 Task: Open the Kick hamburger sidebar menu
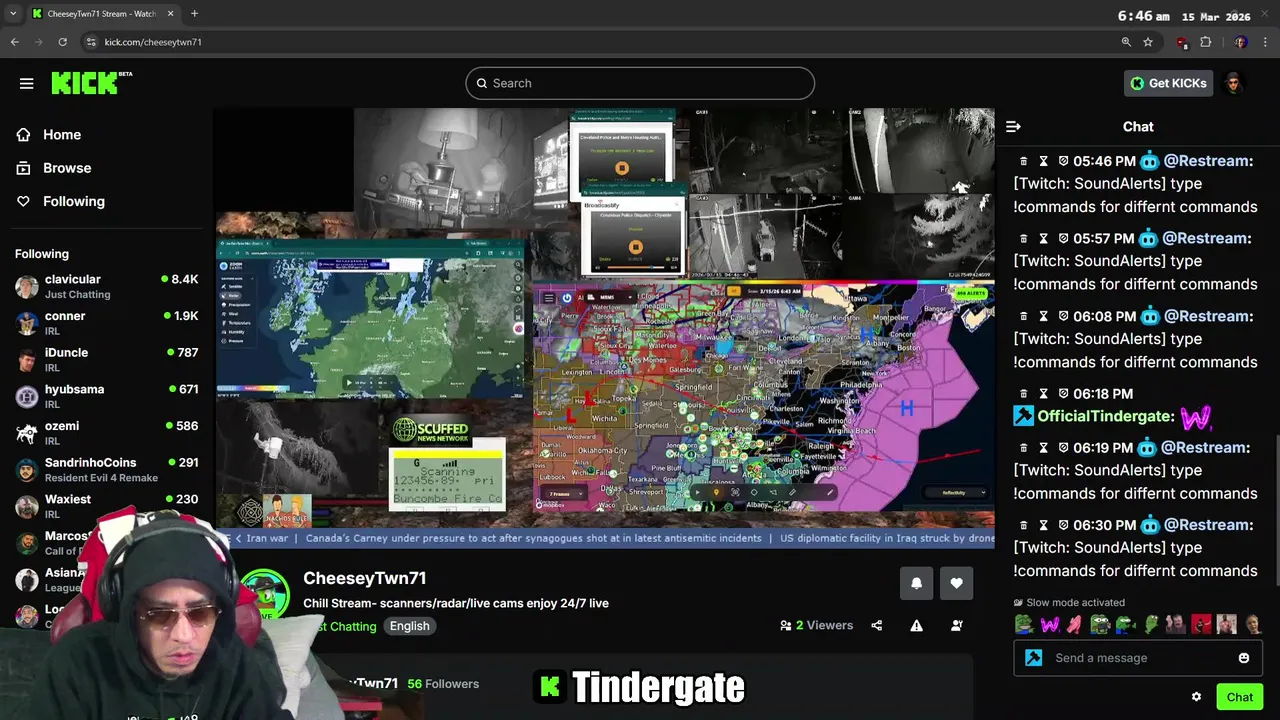tap(26, 83)
